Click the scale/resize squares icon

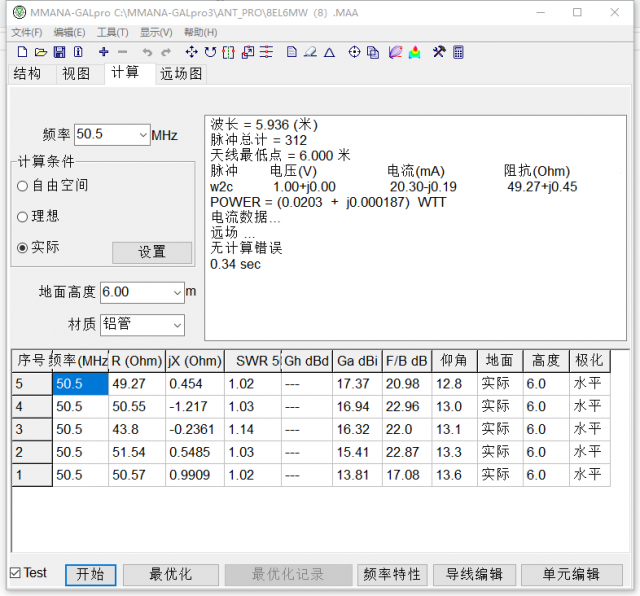tap(248, 52)
